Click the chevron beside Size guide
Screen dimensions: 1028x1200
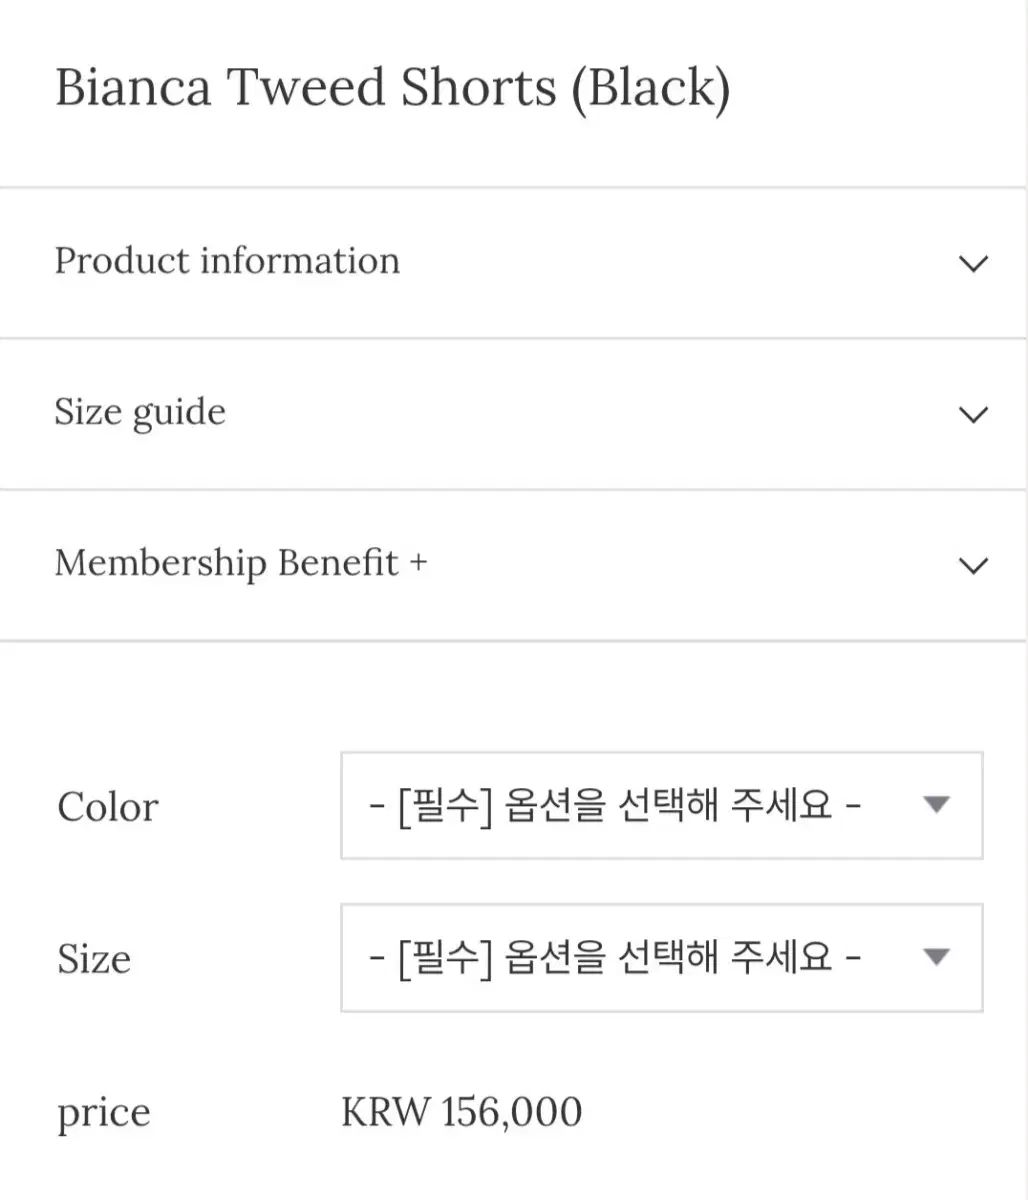pyautogui.click(x=973, y=414)
